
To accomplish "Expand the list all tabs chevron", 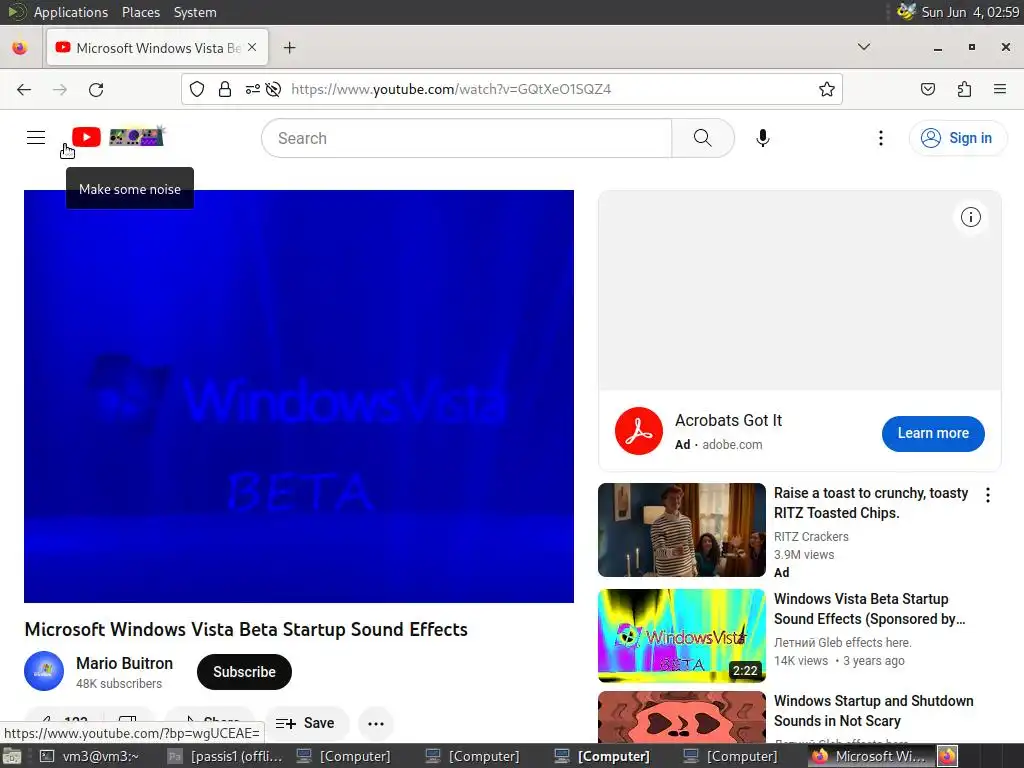I will pyautogui.click(x=863, y=47).
